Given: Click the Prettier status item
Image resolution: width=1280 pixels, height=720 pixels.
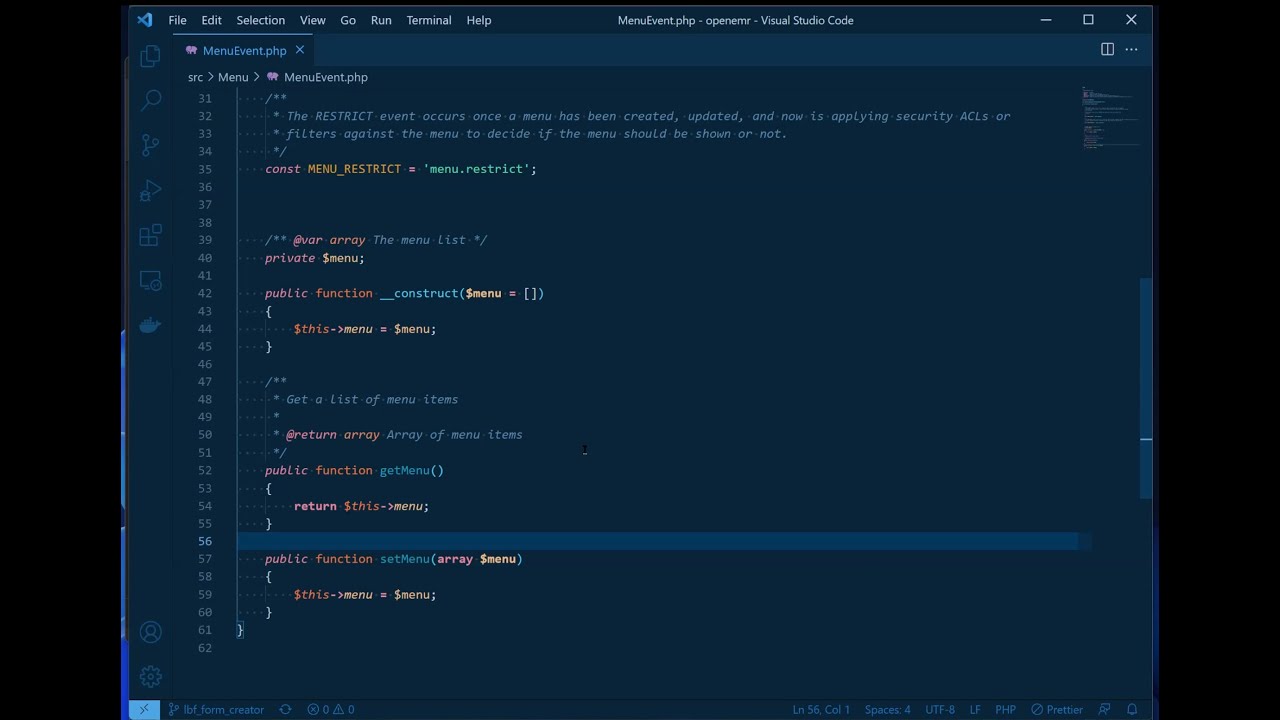Looking at the screenshot, I should pyautogui.click(x=1057, y=709).
